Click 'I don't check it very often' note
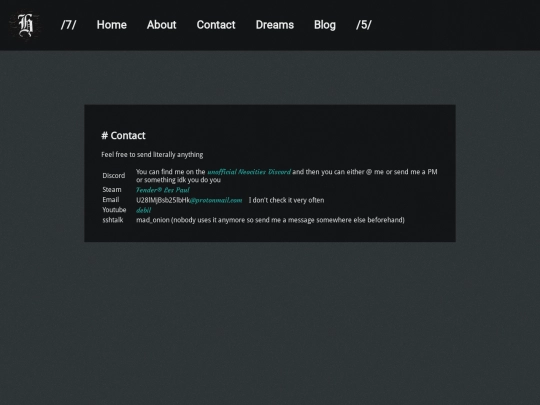The width and height of the screenshot is (540, 405). [x=287, y=200]
